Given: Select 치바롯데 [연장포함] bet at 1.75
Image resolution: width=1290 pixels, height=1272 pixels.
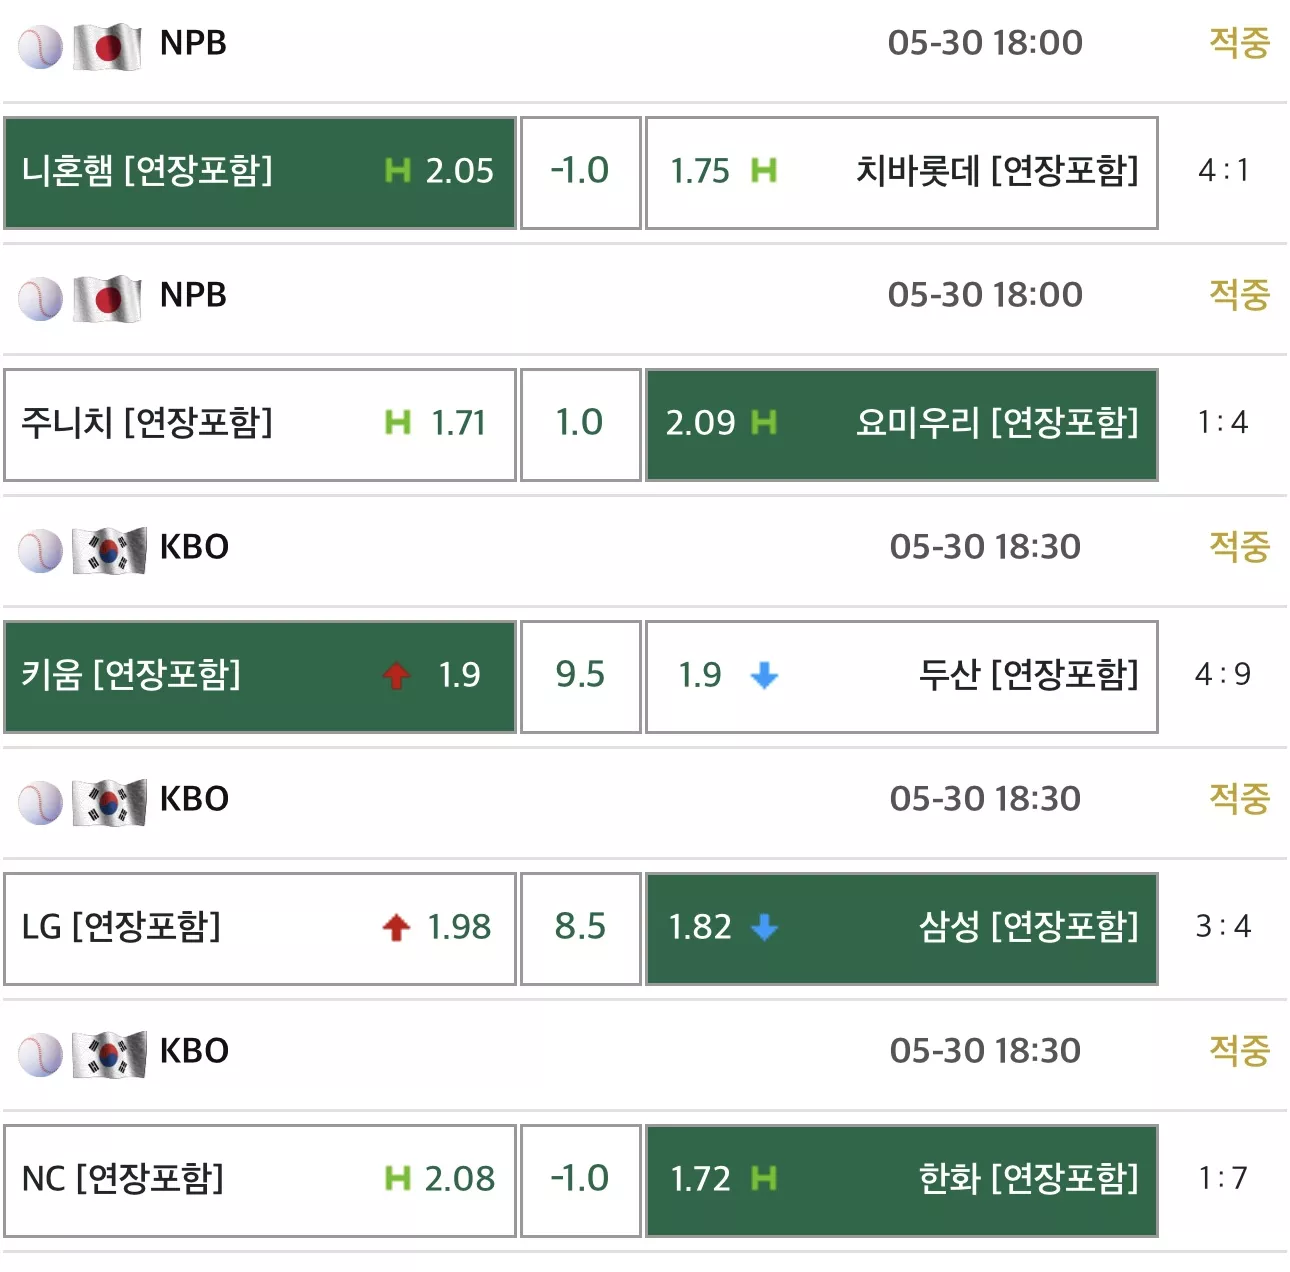Looking at the screenshot, I should click(902, 173).
